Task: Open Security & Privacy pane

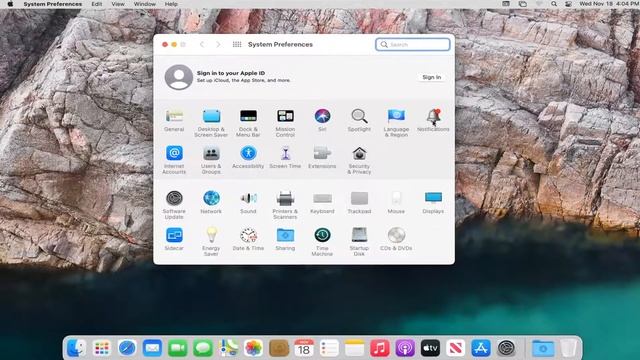Action: (x=359, y=160)
